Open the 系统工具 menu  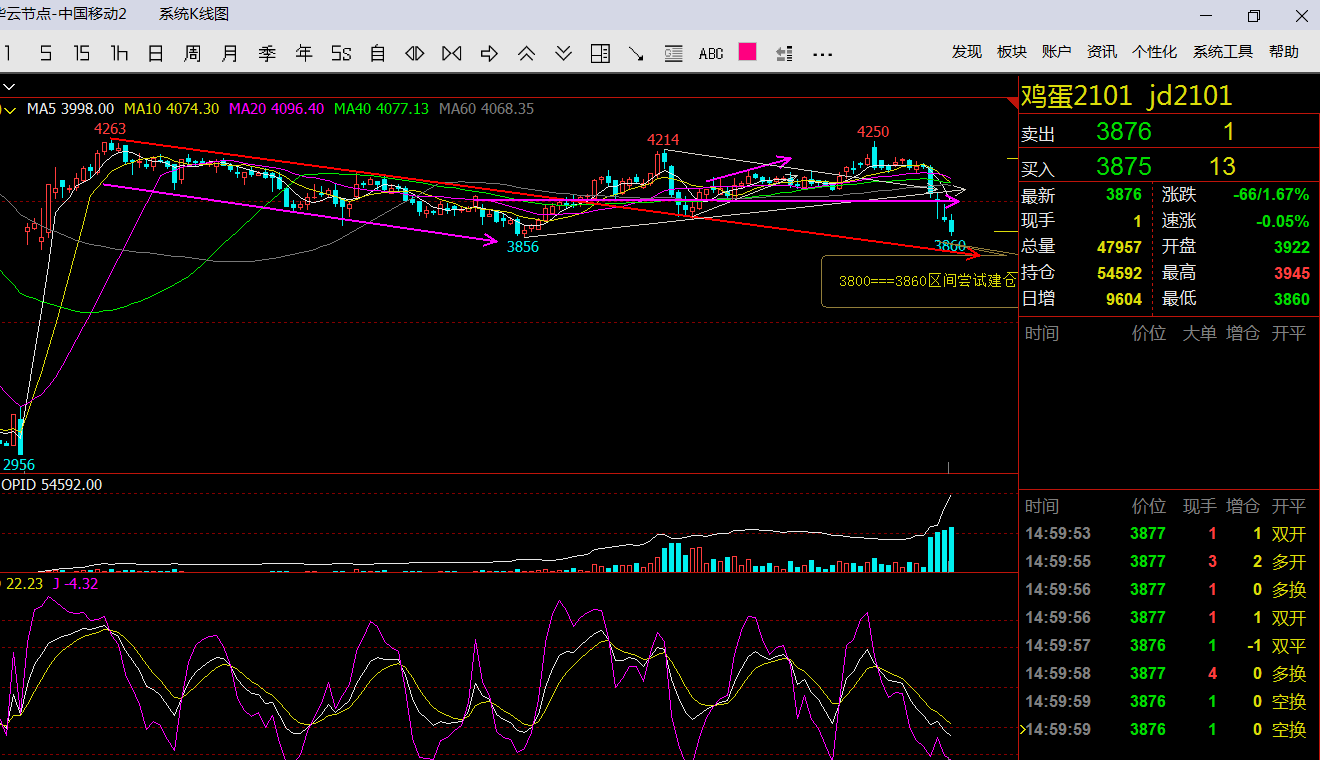click(1223, 52)
